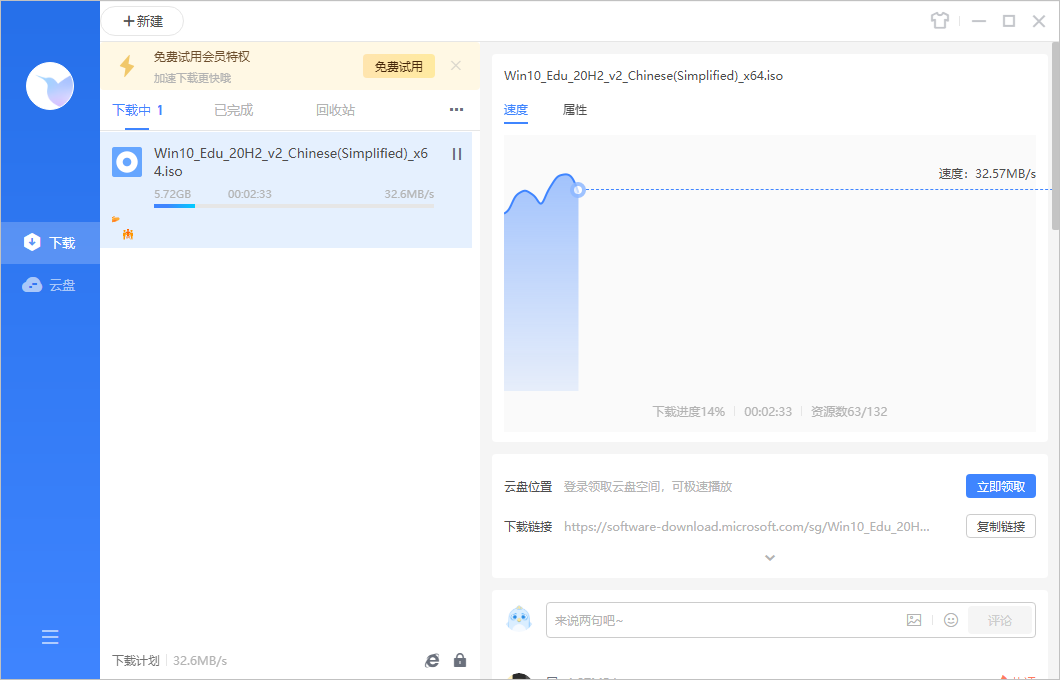Open the emoji picker in comment box
1060x680 pixels.
click(x=951, y=620)
